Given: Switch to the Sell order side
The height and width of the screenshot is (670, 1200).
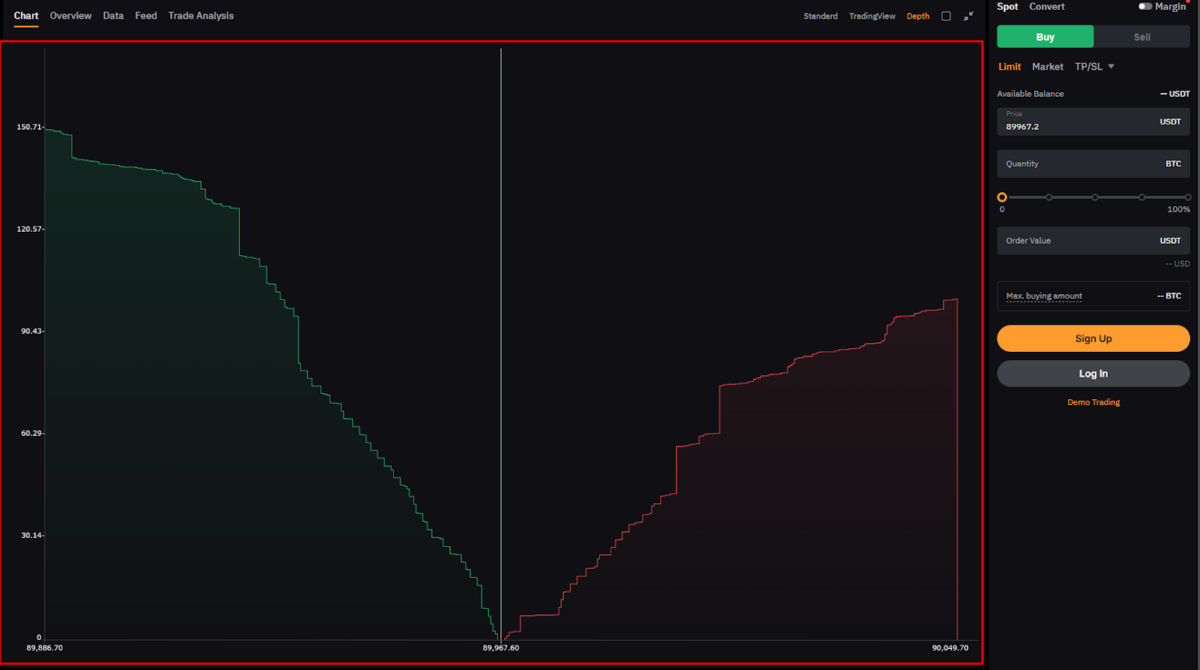Looking at the screenshot, I should [1141, 36].
